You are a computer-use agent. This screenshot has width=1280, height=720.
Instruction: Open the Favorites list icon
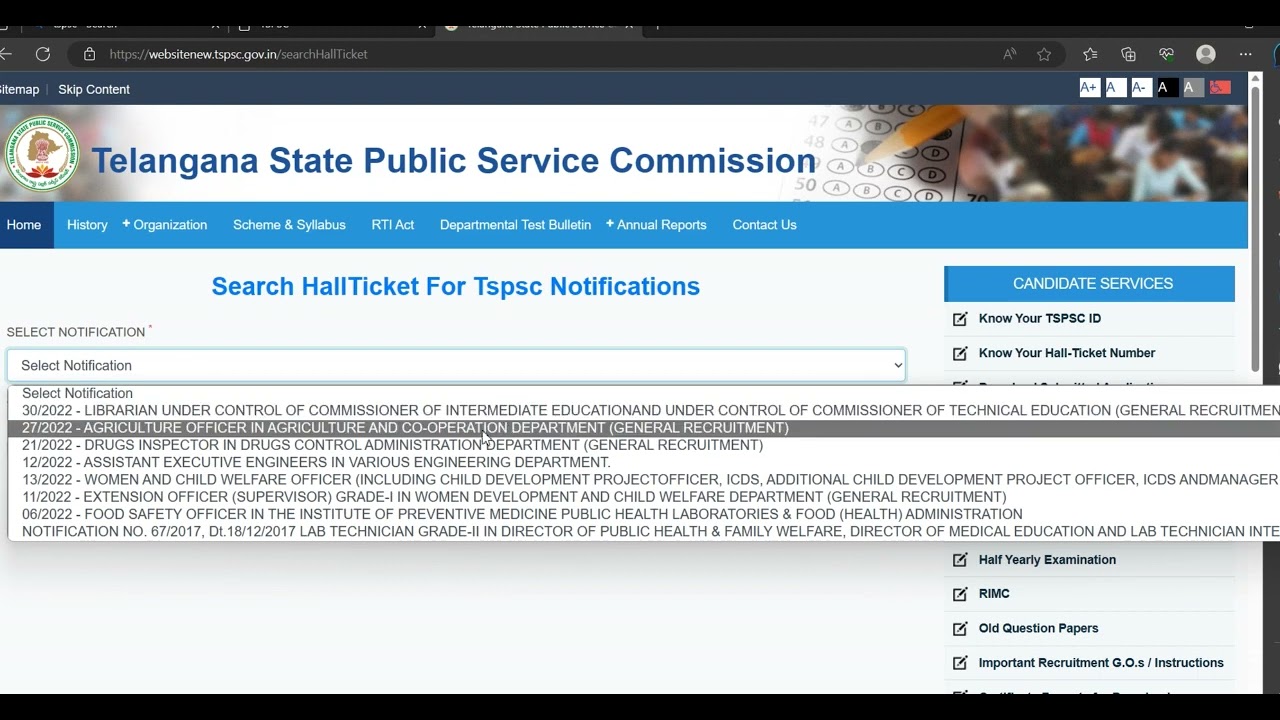point(1090,54)
